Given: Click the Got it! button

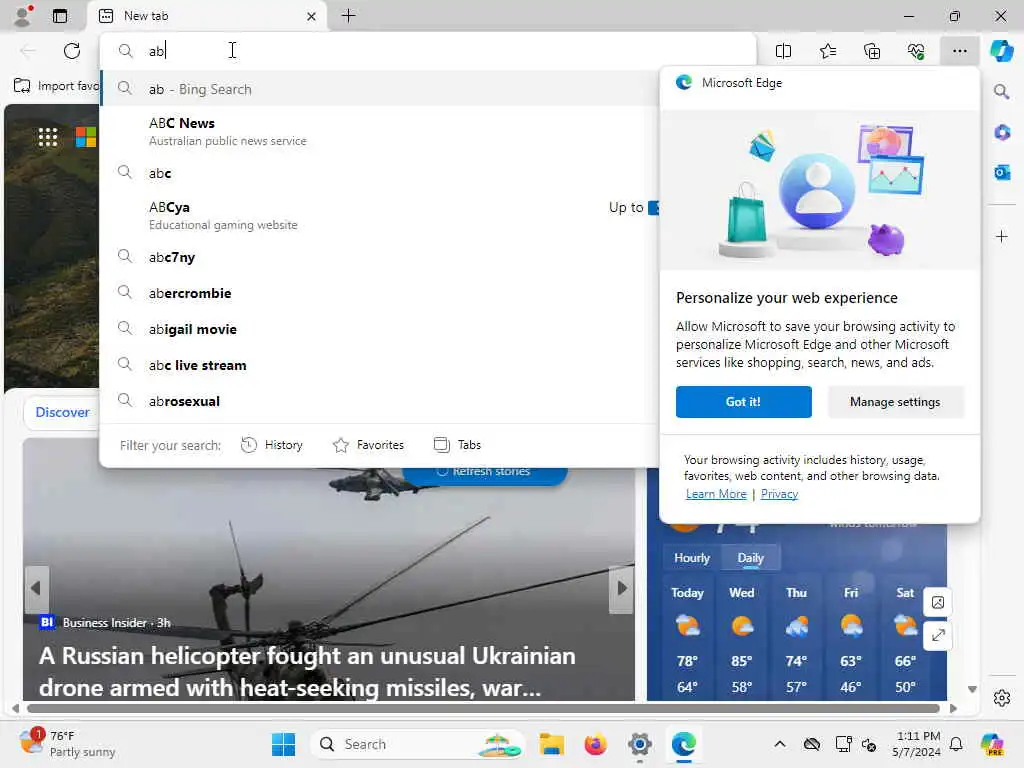Looking at the screenshot, I should 743,402.
